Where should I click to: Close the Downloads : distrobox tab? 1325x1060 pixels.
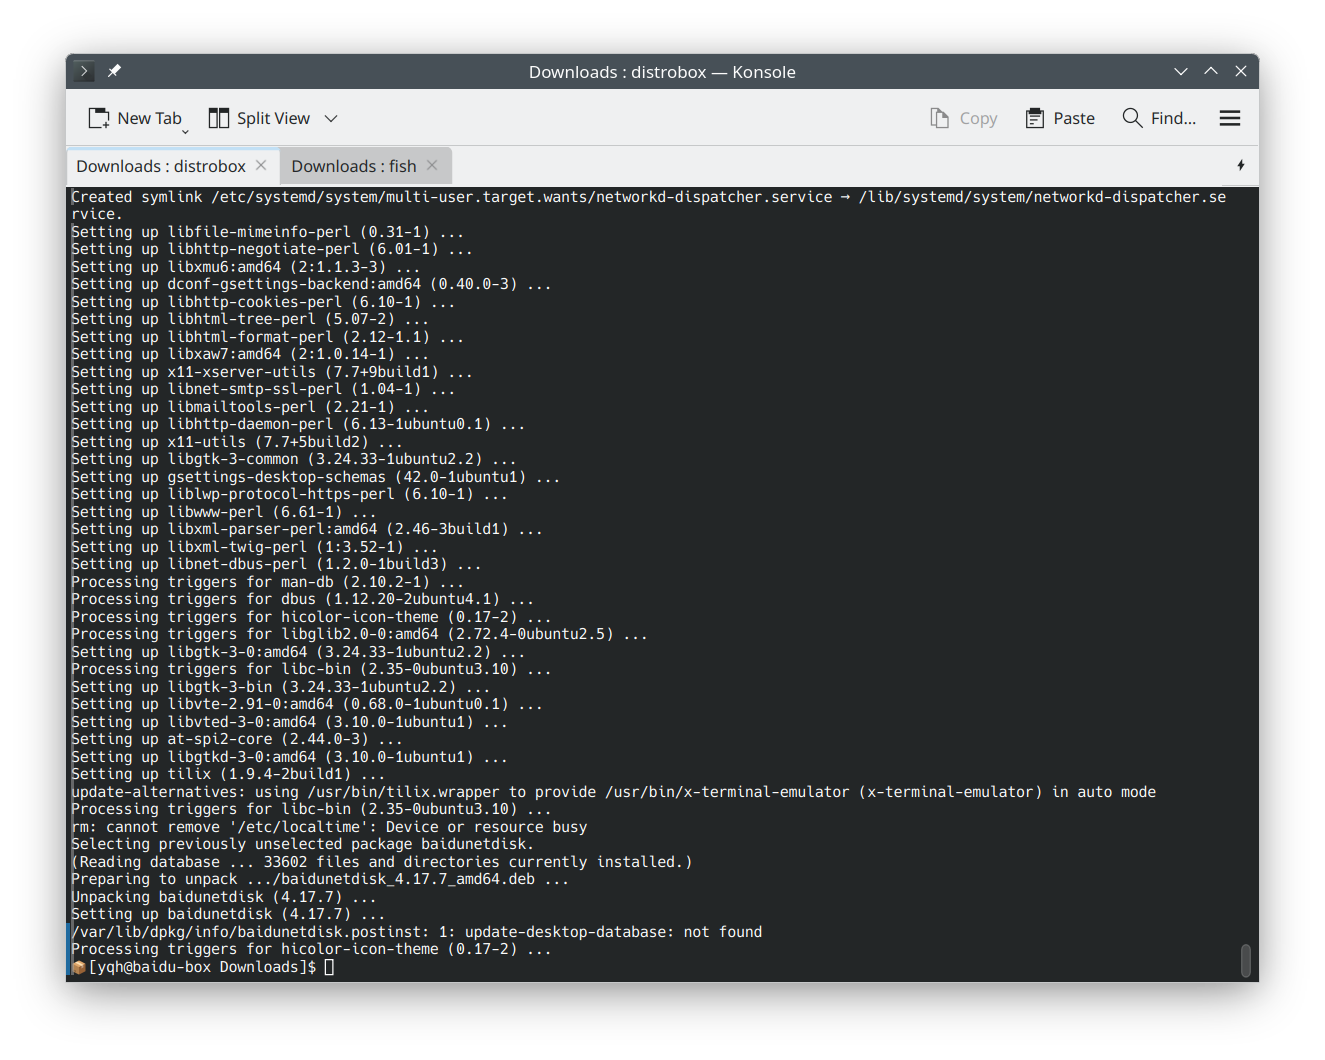(x=261, y=165)
